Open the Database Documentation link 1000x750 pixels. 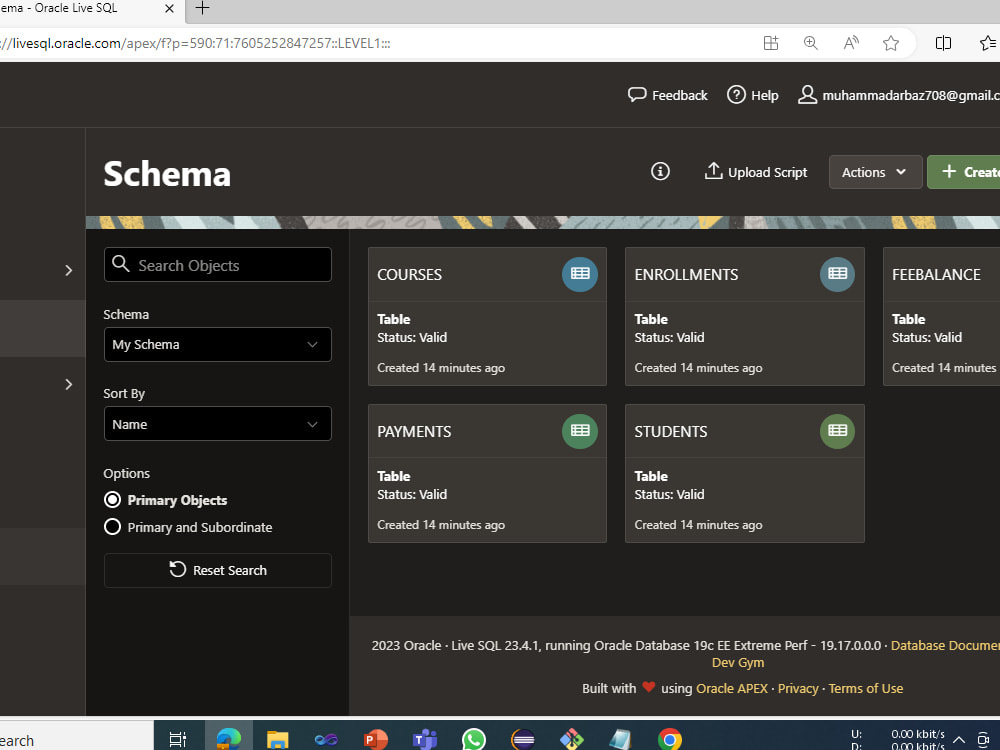point(945,645)
